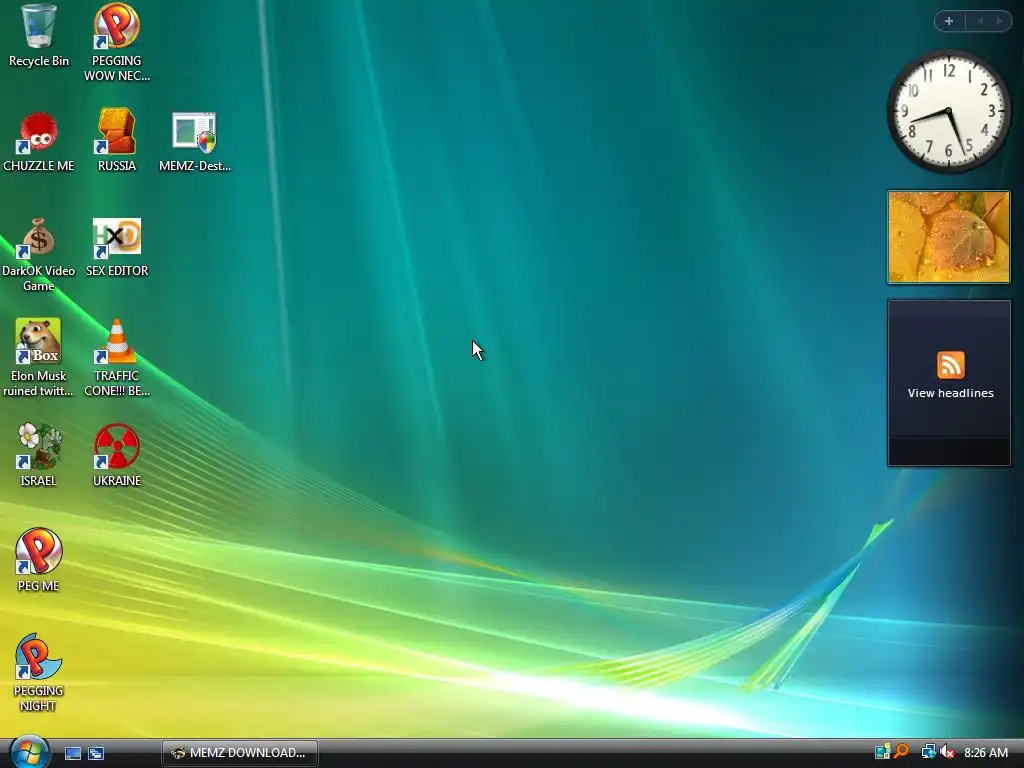Open the Windows Start menu orb
The image size is (1024, 768).
30,752
